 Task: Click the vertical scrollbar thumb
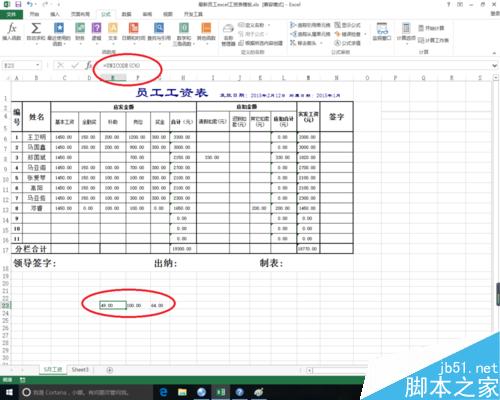click(x=498, y=294)
